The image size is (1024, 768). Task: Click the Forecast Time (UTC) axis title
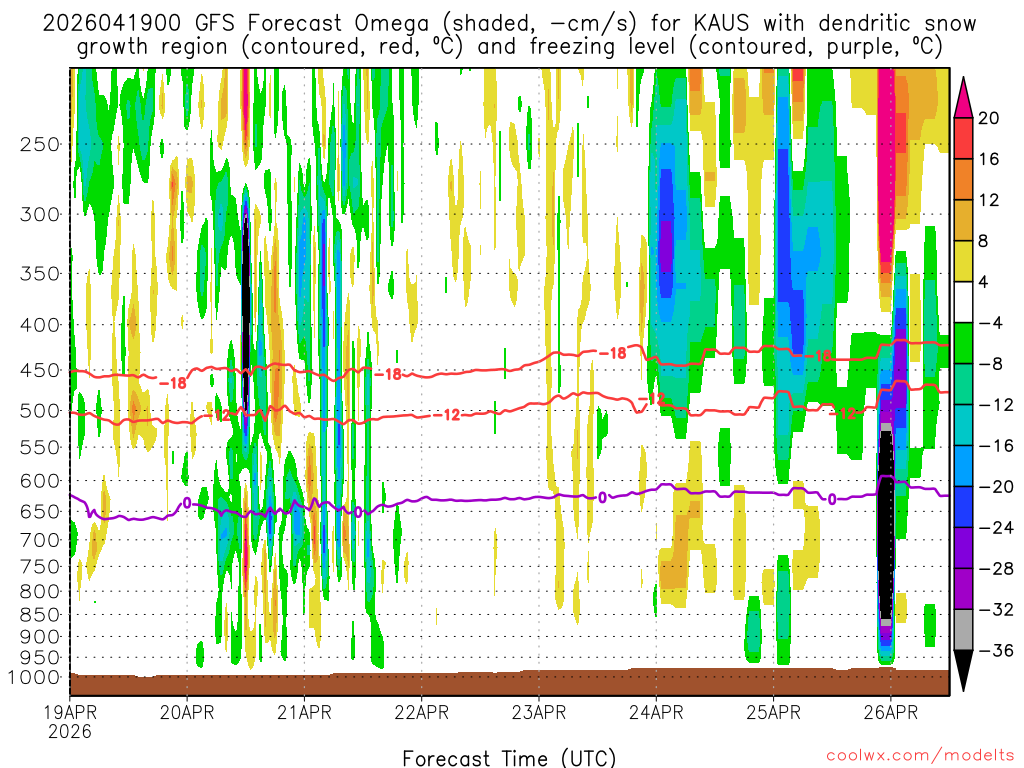coord(509,758)
